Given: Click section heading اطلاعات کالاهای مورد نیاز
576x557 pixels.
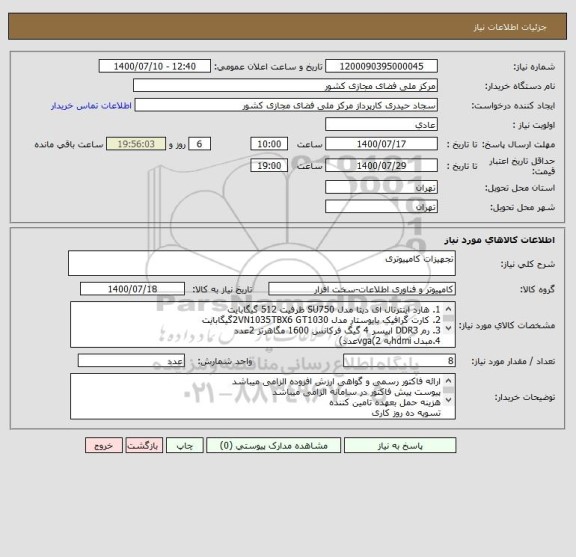Looking at the screenshot, I should (x=500, y=240).
